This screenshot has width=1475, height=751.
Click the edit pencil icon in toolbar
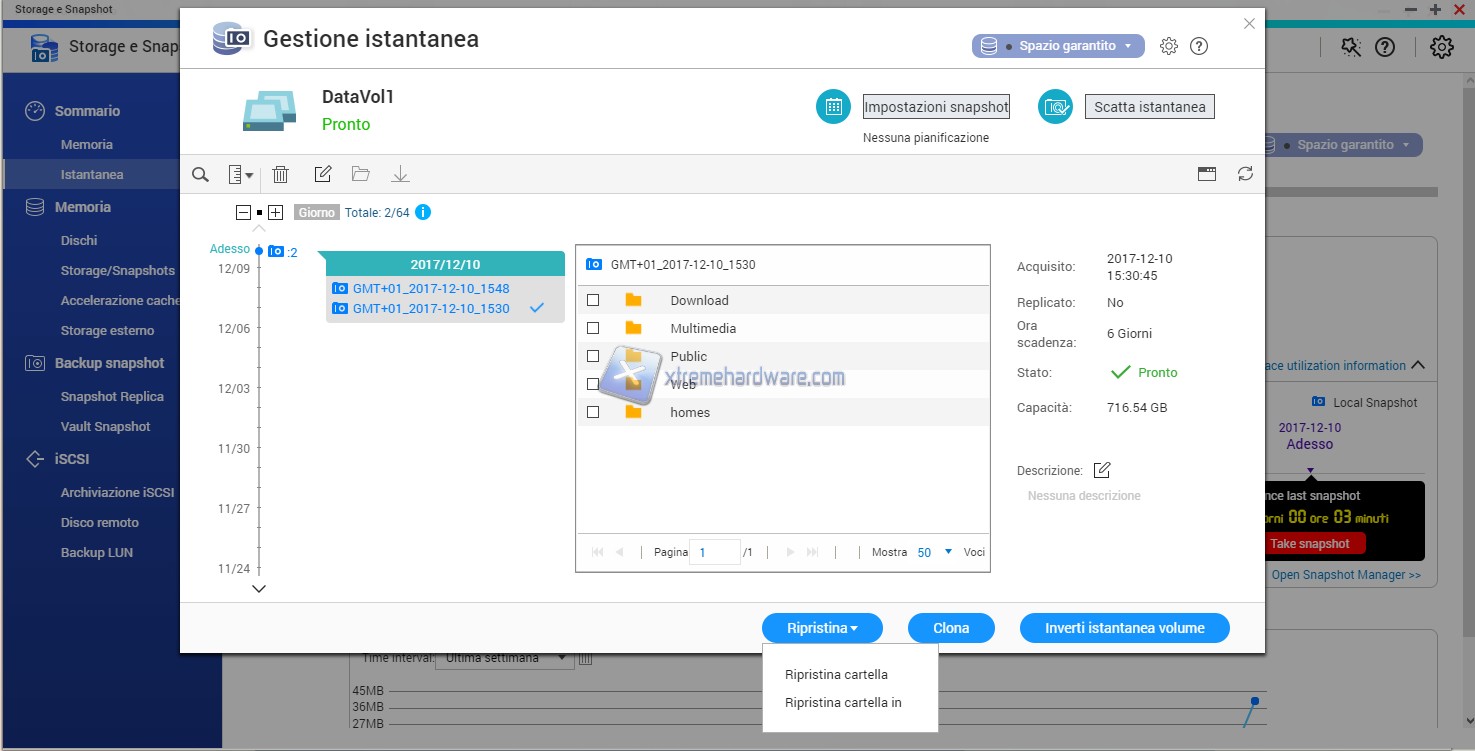click(322, 175)
